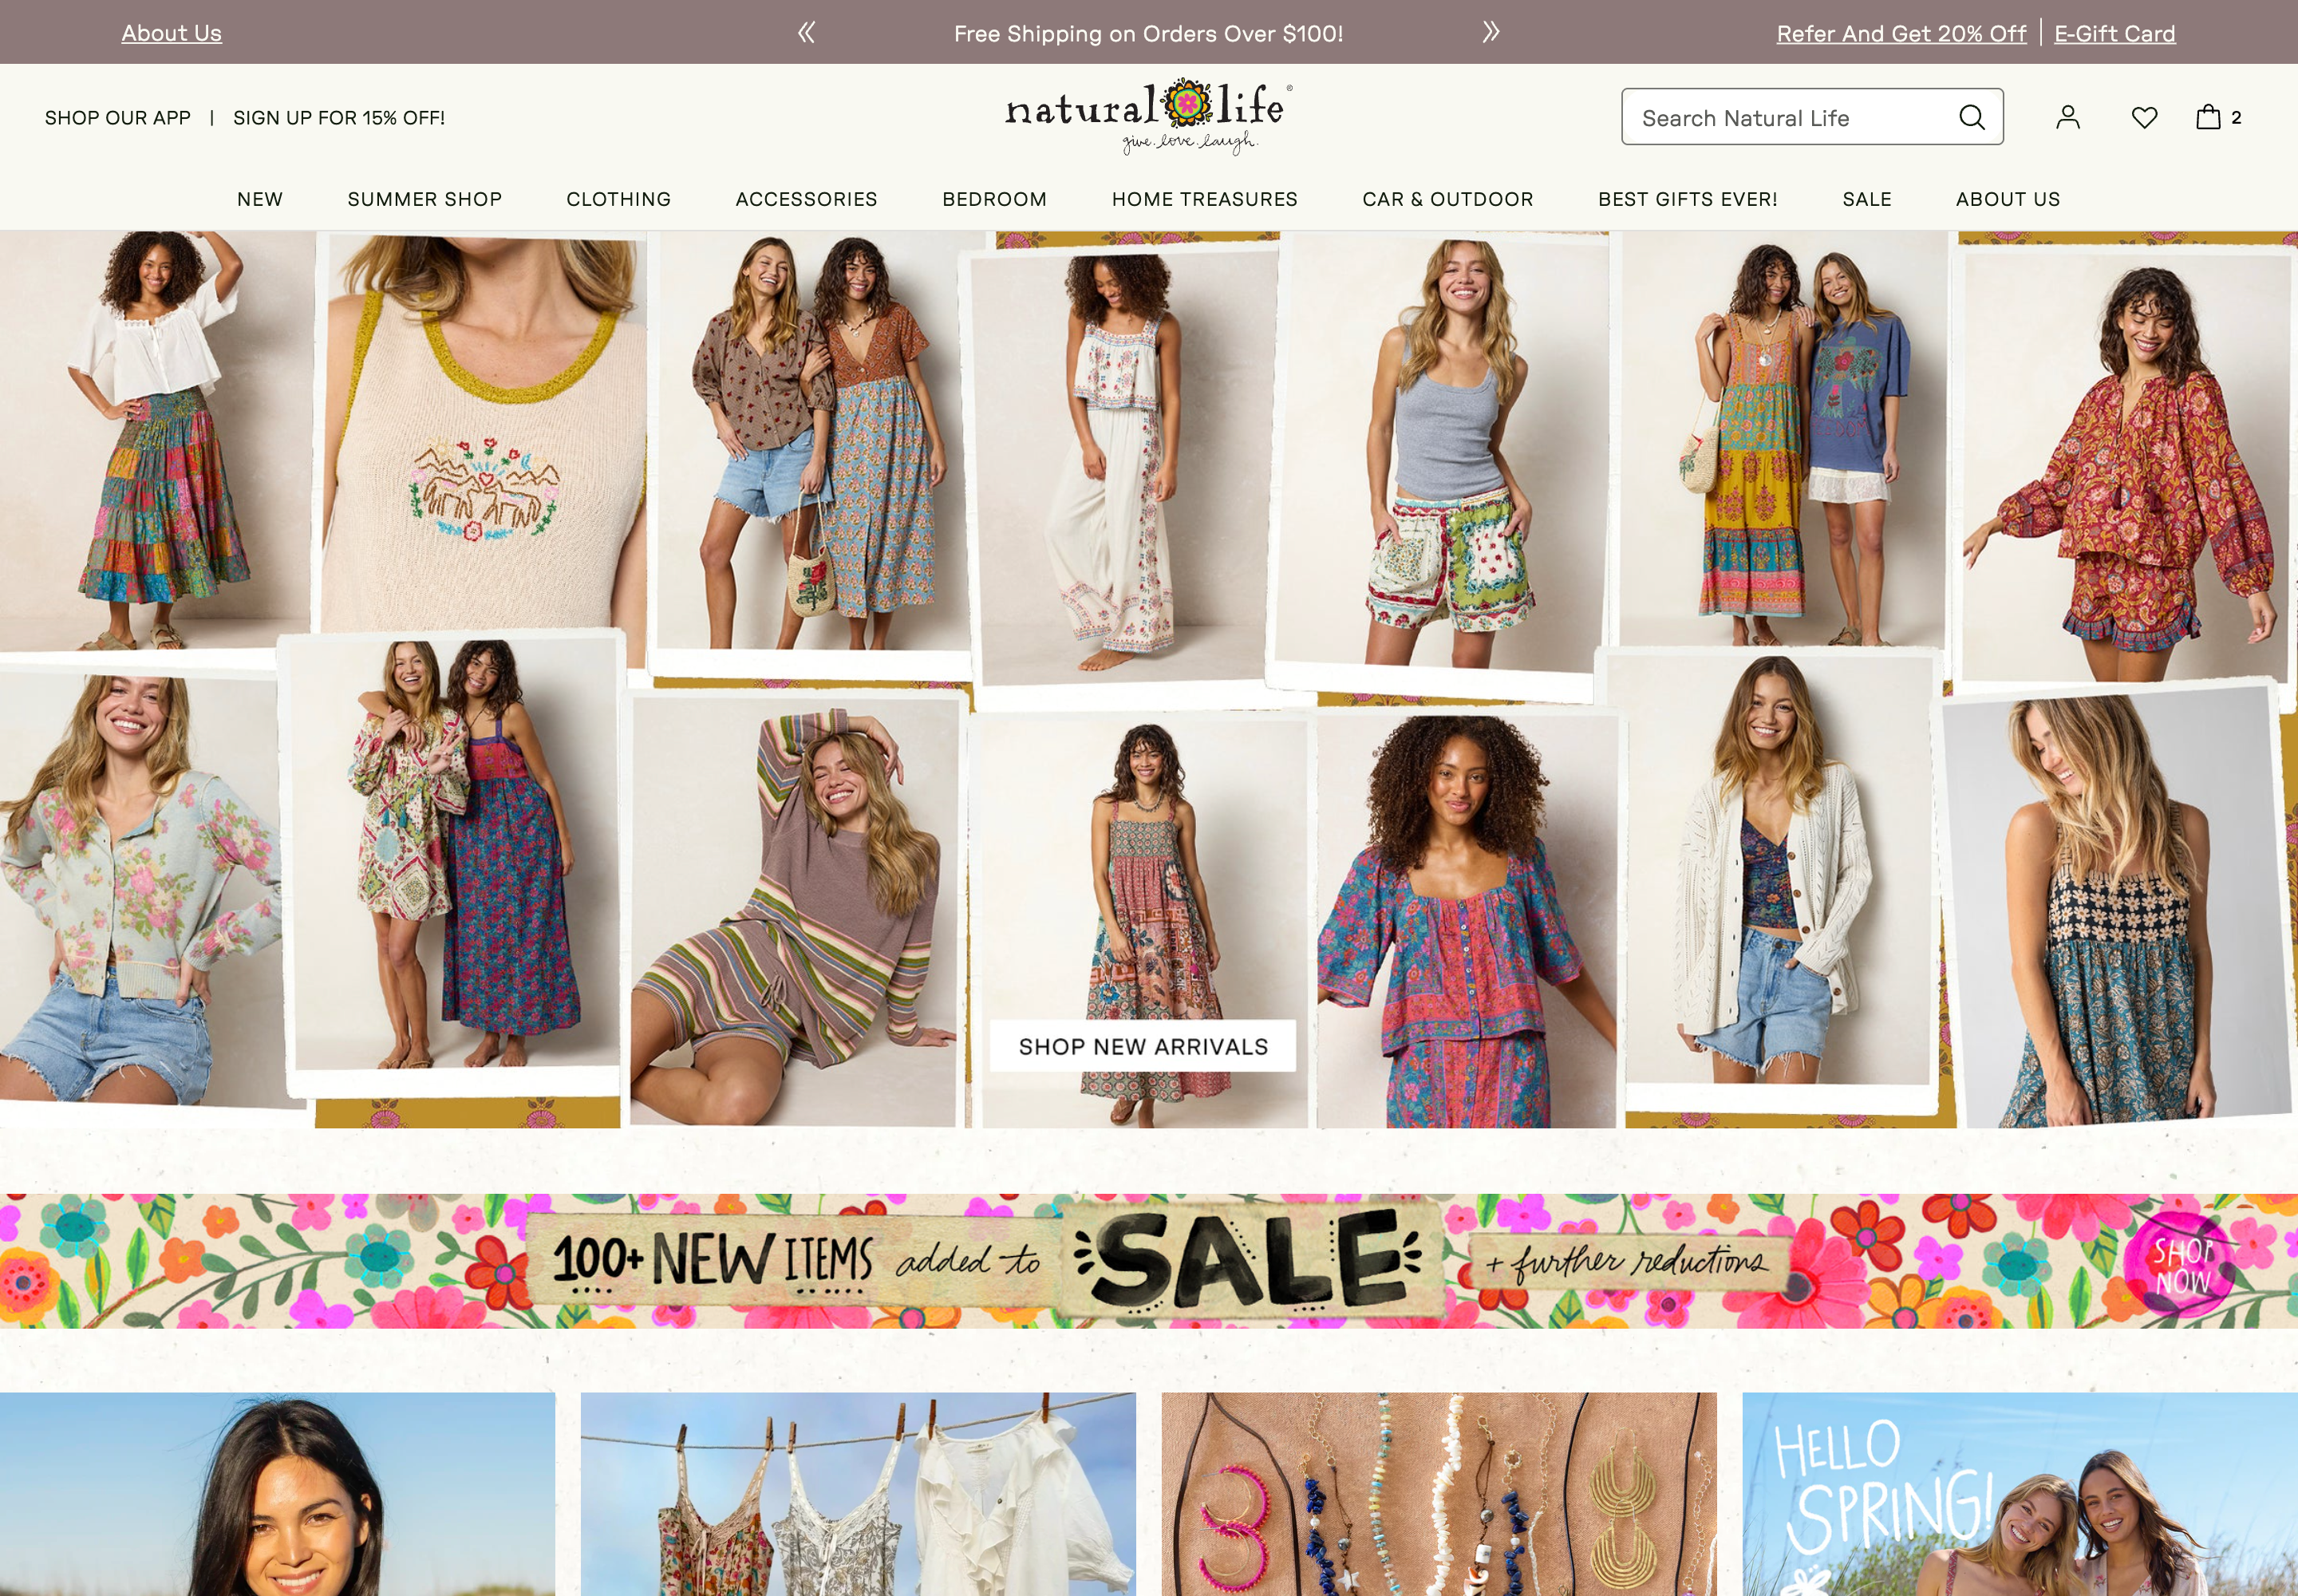The height and width of the screenshot is (1596, 2298).
Task: Open the Home Treasures menu
Action: [x=1204, y=199]
